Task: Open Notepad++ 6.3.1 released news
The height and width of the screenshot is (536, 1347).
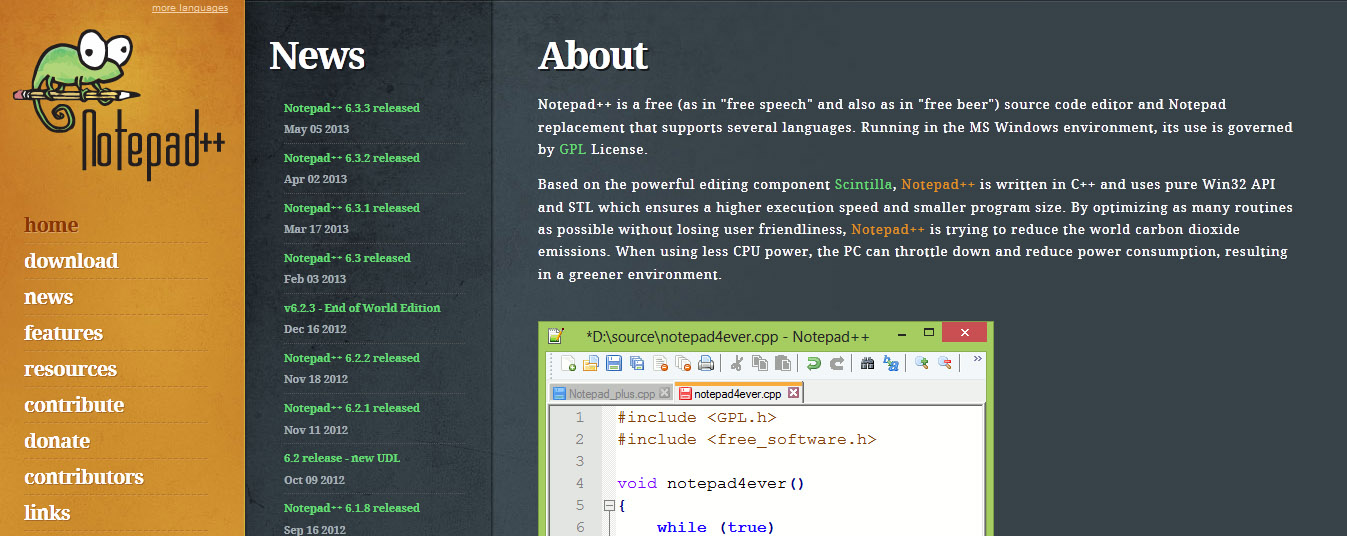Action: pos(352,208)
